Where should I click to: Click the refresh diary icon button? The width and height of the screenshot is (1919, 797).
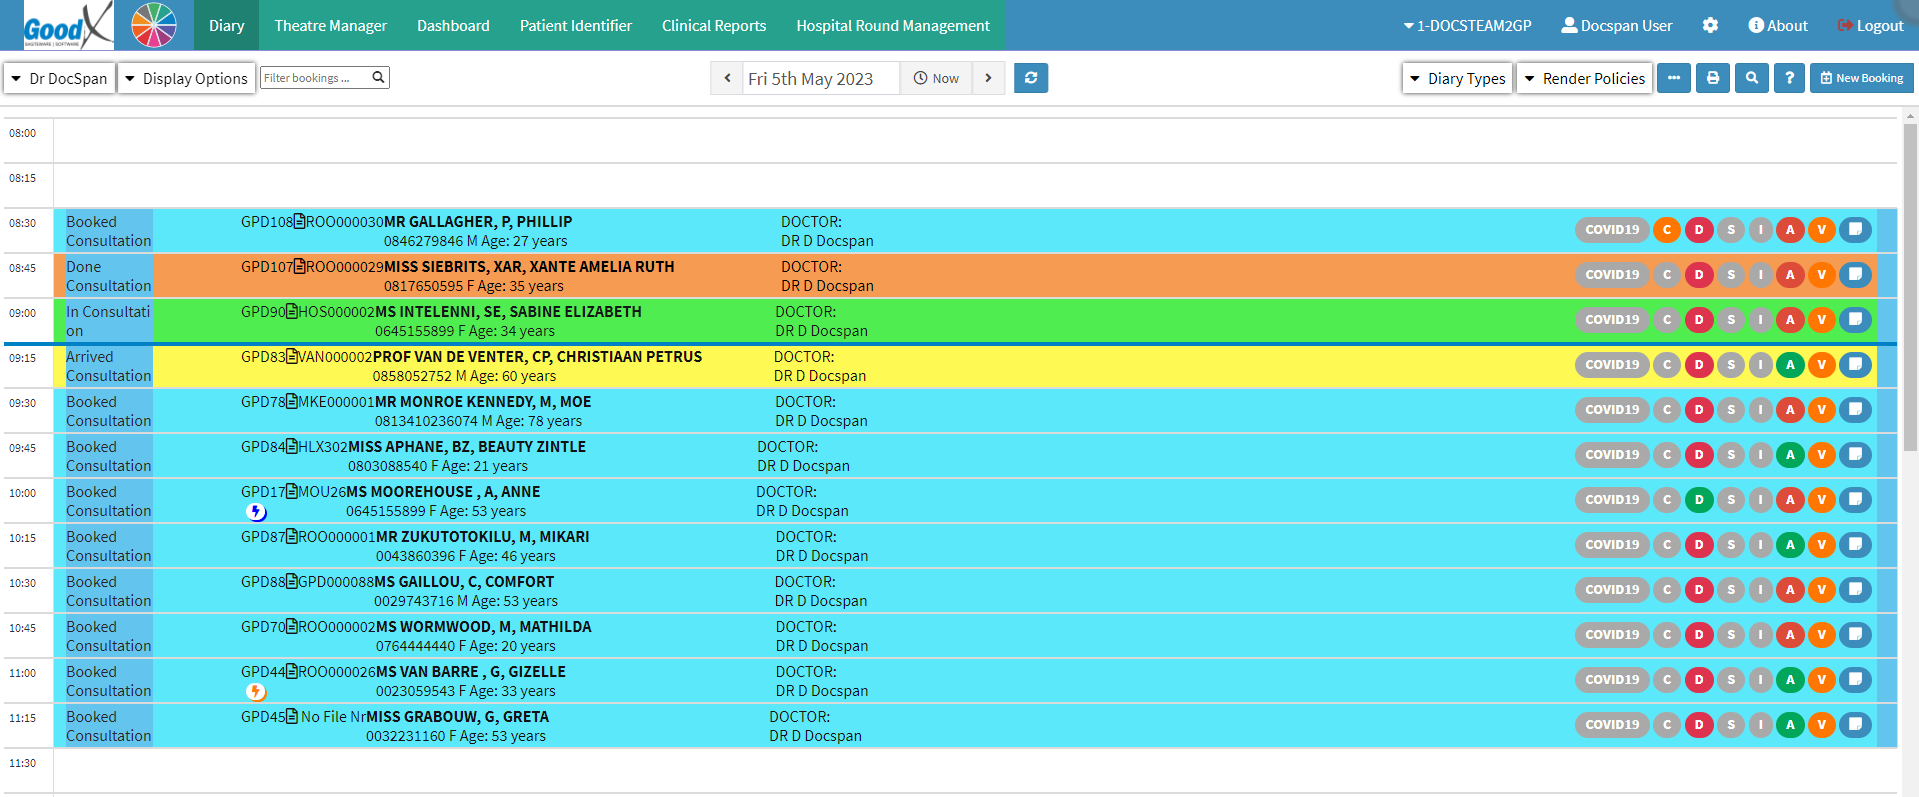(x=1031, y=78)
